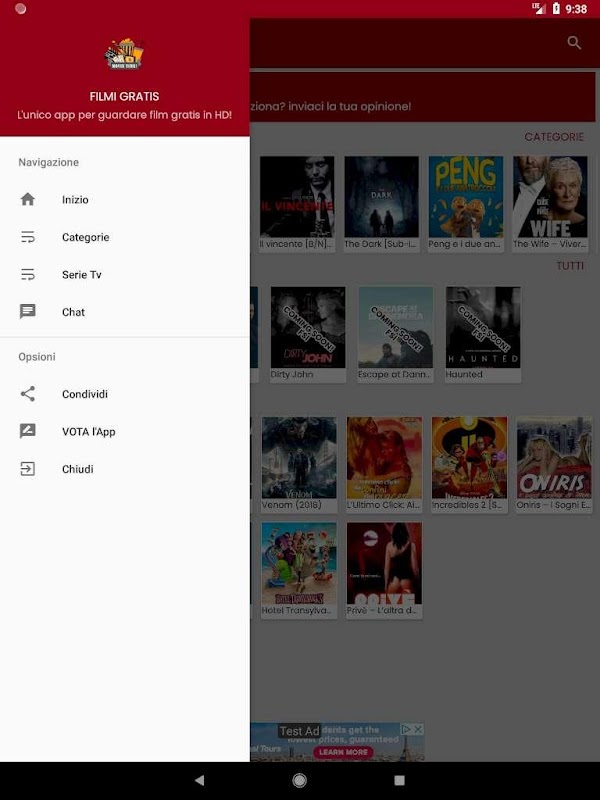Open Serie Tv menu entry
Viewport: 600px width, 800px height.
coord(125,274)
